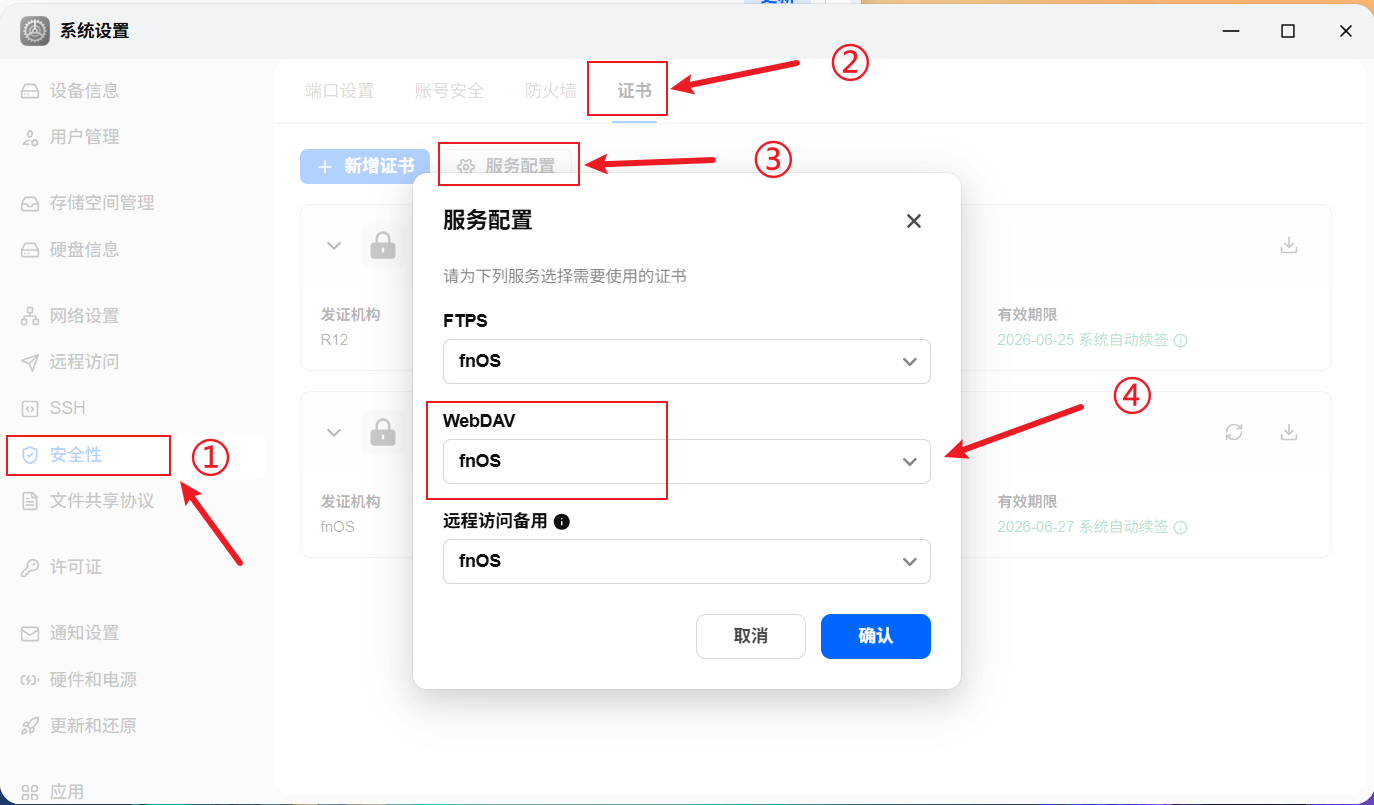1374x805 pixels.
Task: Collapse the fnOS certificate card chevron
Action: [x=334, y=432]
